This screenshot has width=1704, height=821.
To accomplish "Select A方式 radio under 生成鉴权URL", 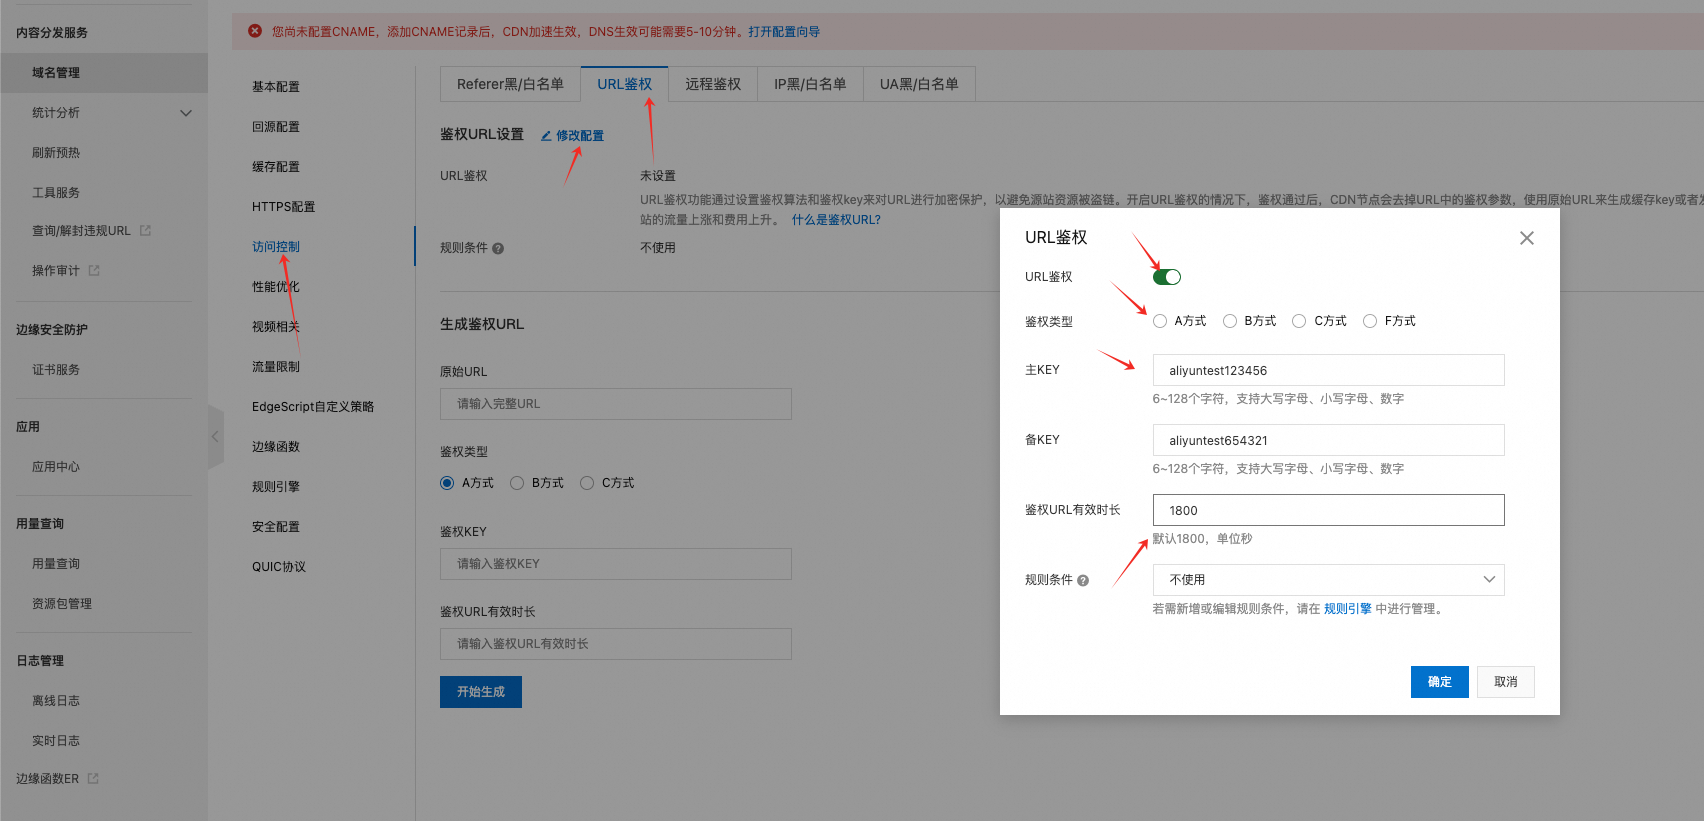I will pos(447,483).
